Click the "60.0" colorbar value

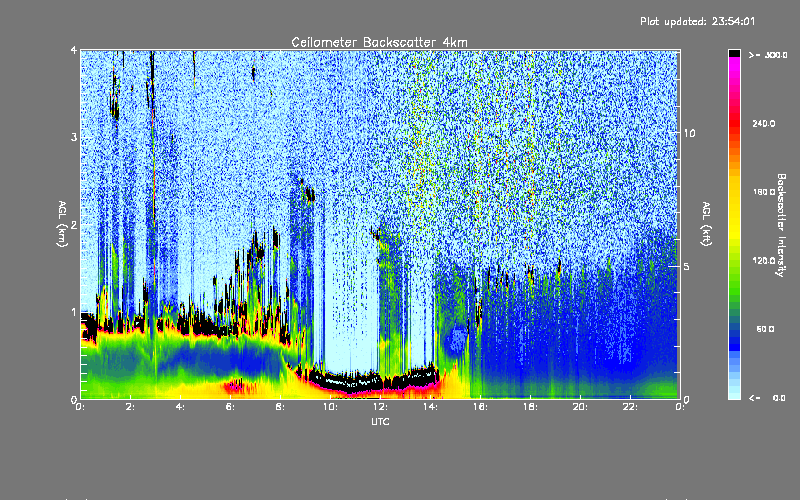pos(765,329)
